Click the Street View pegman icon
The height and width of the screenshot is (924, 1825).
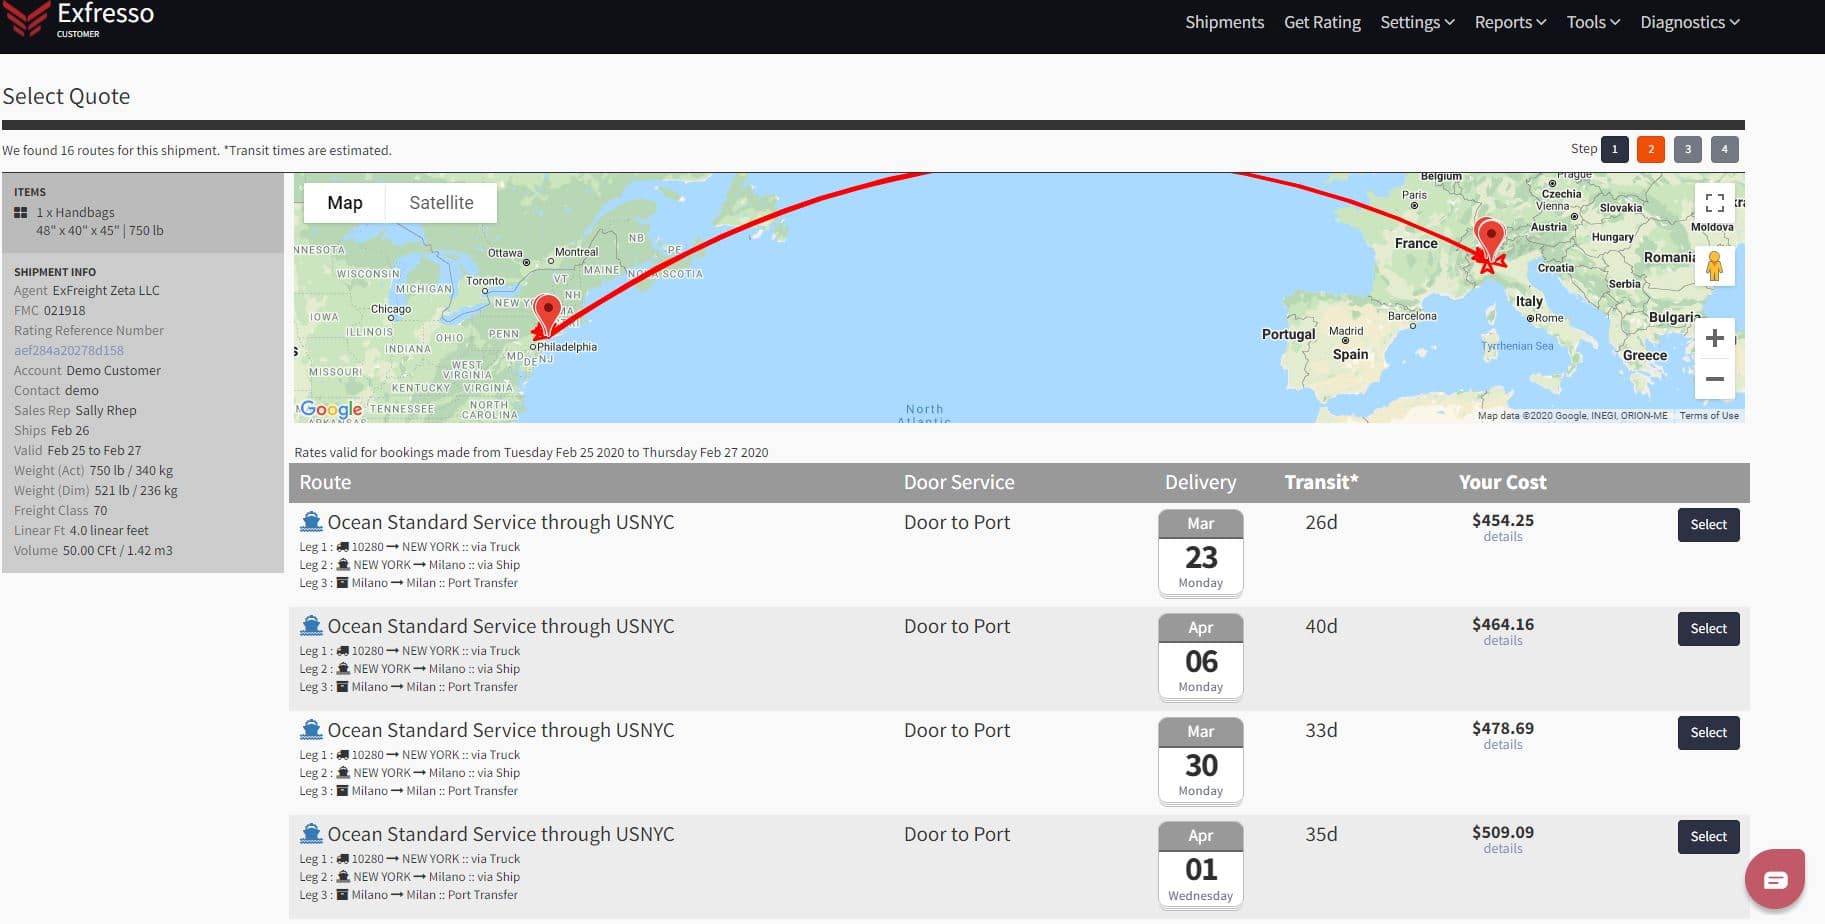(1714, 266)
